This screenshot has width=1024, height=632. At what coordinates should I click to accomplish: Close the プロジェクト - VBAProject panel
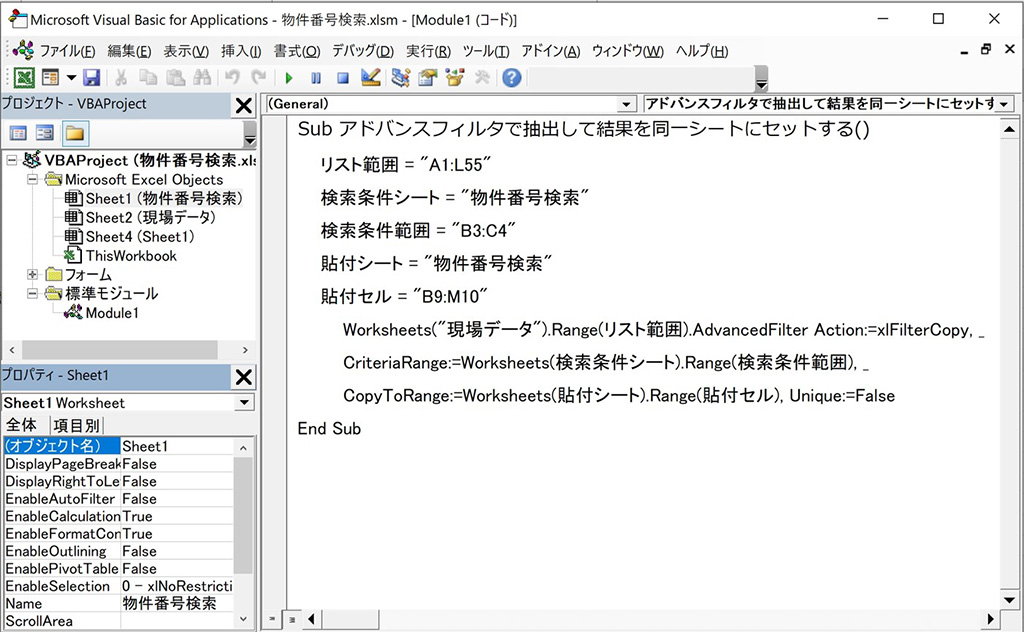(244, 105)
